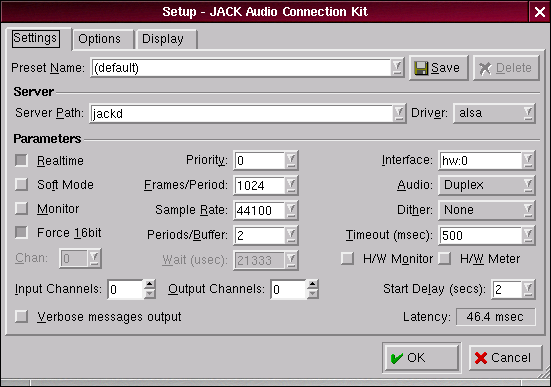Decrease Output Channels with down arrow
Image resolution: width=551 pixels, height=387 pixels.
click(312, 294)
